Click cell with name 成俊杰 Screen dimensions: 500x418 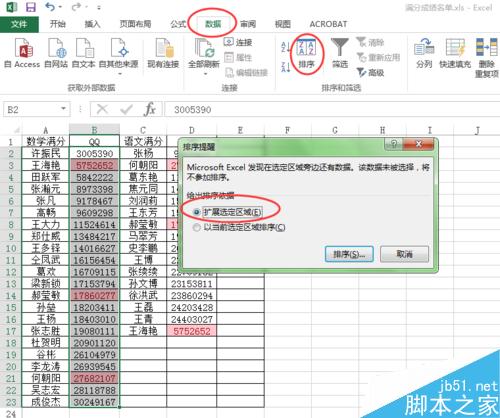click(46, 402)
